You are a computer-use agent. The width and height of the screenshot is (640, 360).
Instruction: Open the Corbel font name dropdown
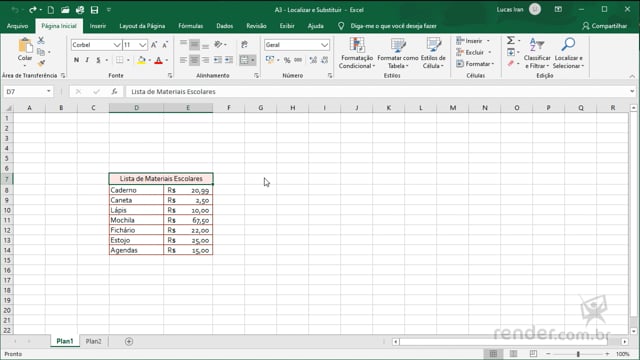point(117,45)
